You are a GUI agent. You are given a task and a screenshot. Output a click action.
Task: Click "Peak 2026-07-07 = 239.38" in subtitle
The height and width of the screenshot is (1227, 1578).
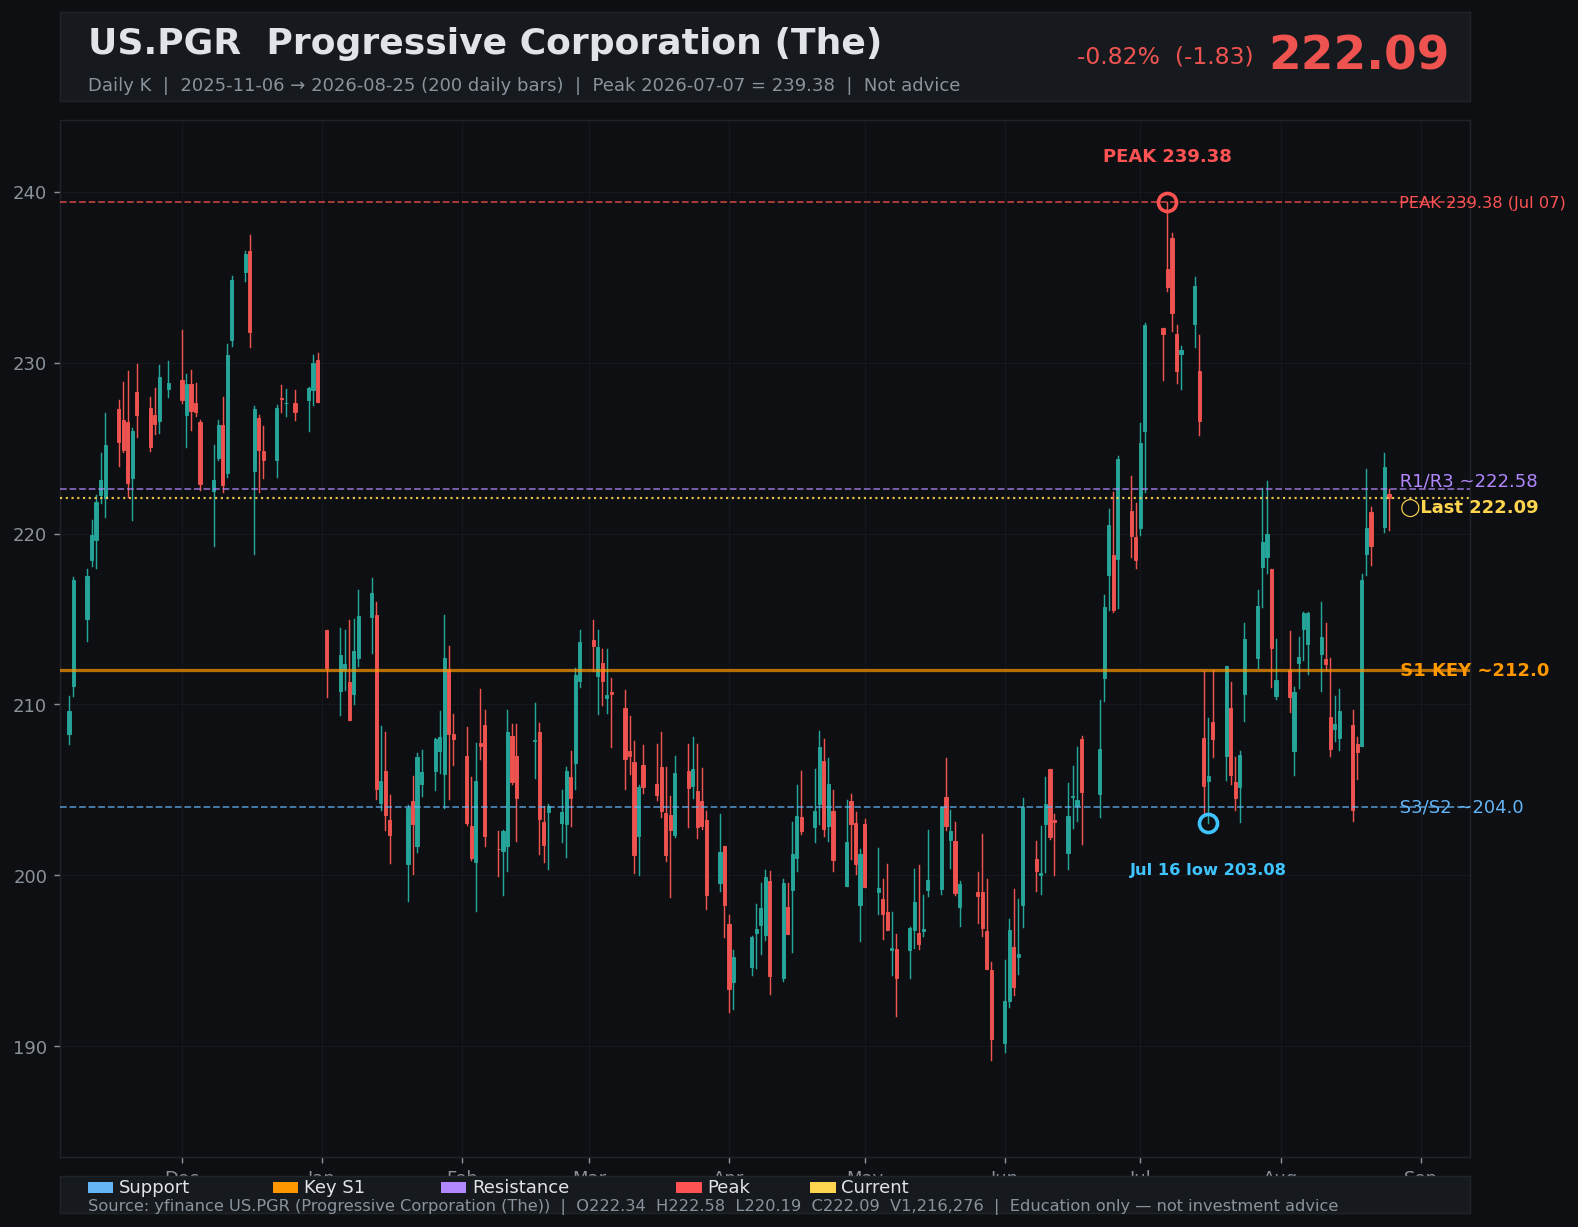tap(713, 85)
